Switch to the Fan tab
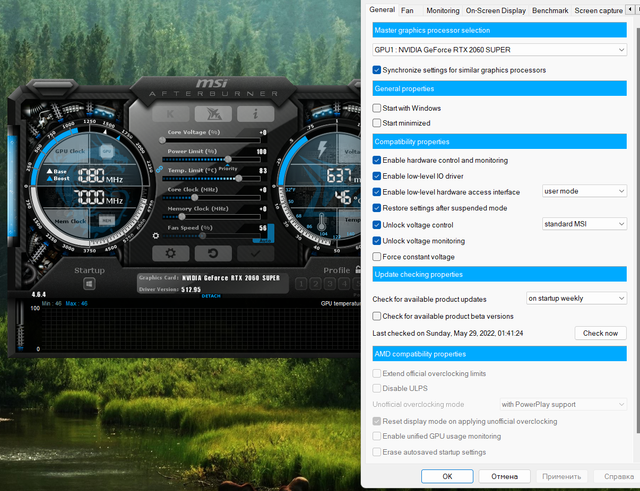This screenshot has width=640, height=491. 407,11
